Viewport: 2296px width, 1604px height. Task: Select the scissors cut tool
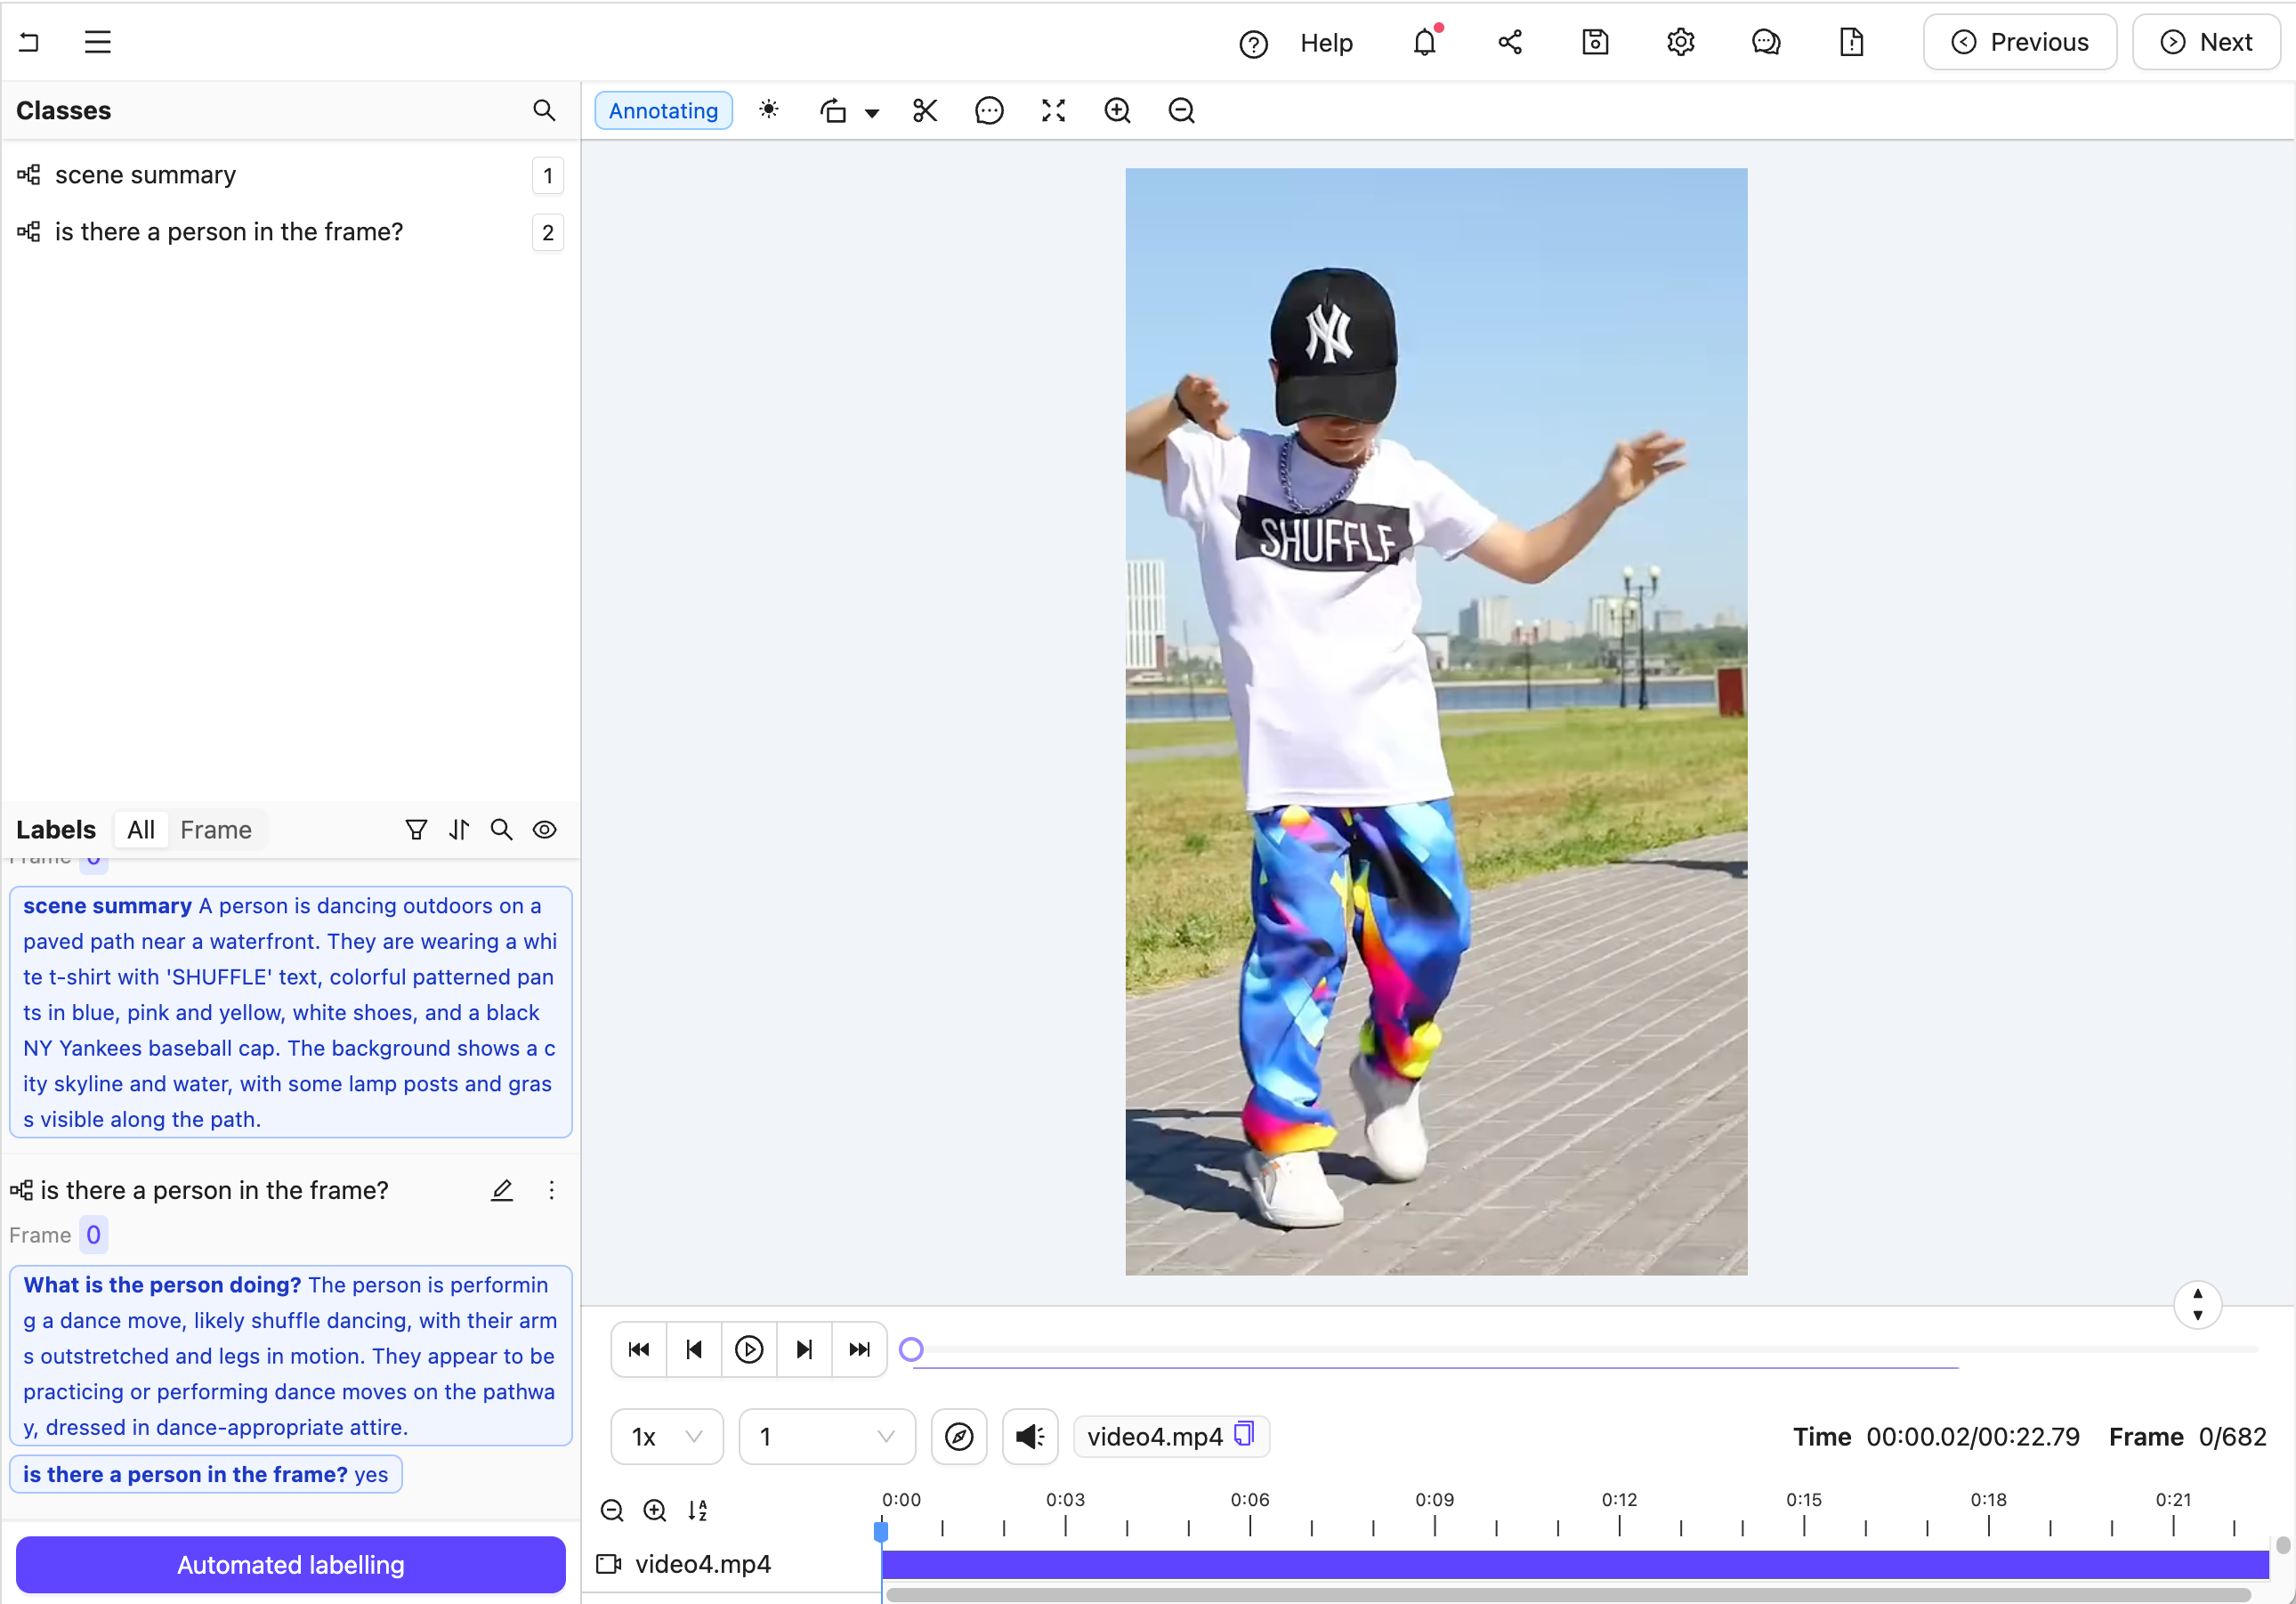(925, 110)
